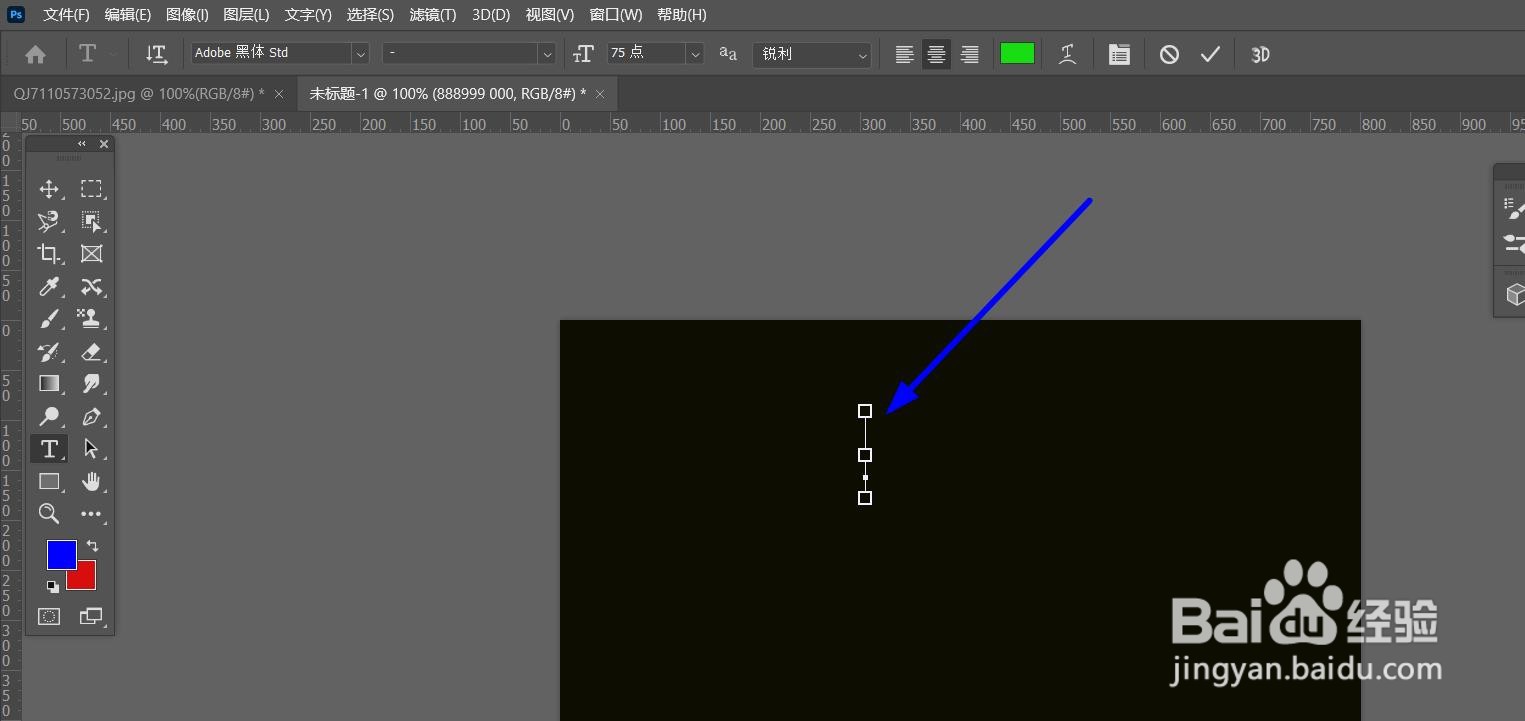
Task: Toggle text orientation
Action: [x=156, y=54]
